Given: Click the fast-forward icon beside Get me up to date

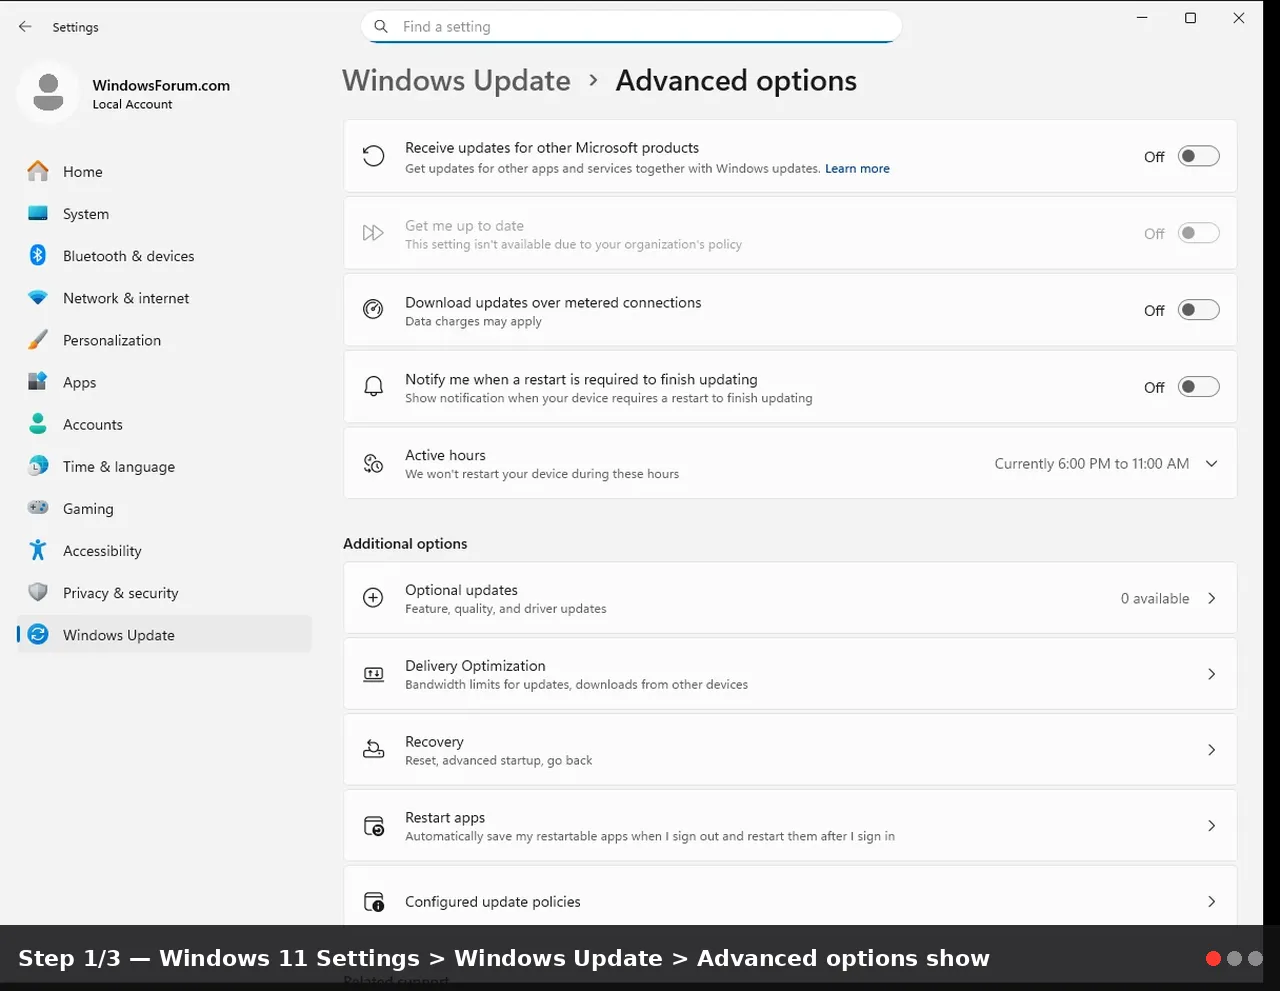Looking at the screenshot, I should tap(373, 233).
